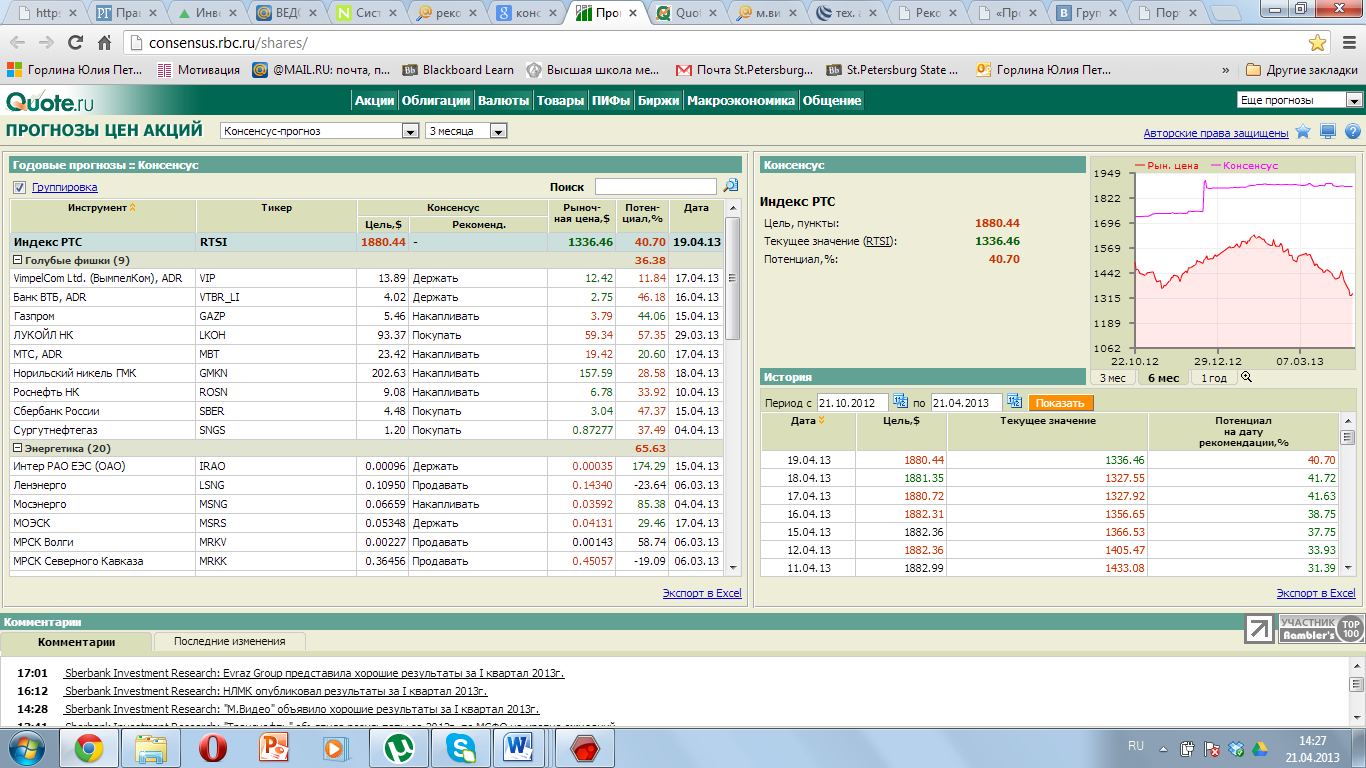Open Chrome menu hamburger icon

(1348, 43)
